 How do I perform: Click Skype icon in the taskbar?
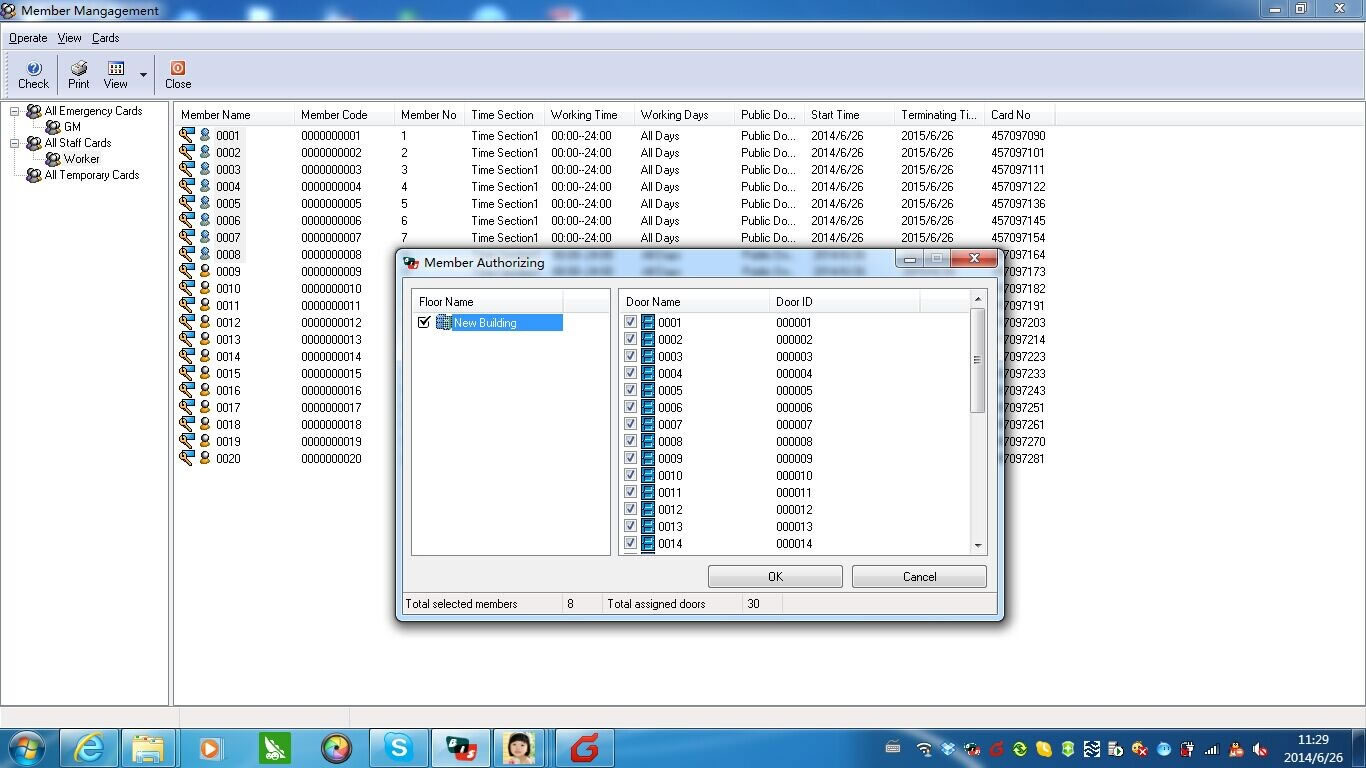click(x=398, y=748)
